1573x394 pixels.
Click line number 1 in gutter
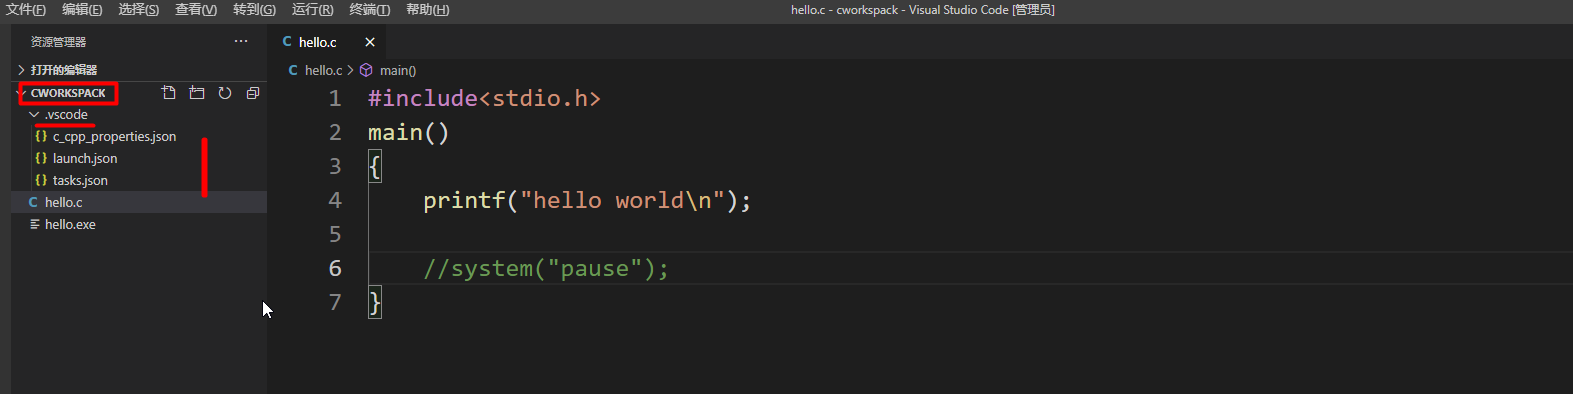pos(335,98)
